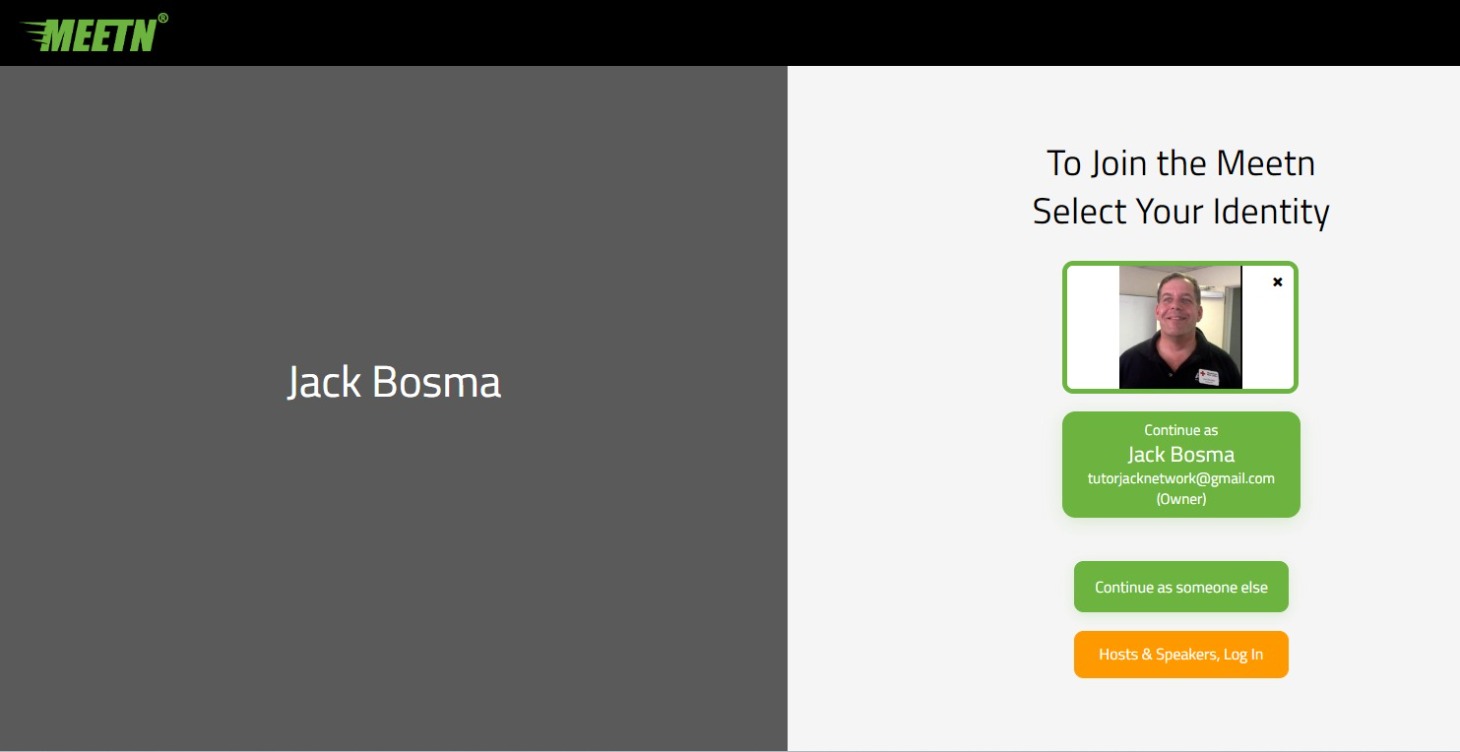Viewport: 1460px width, 752px height.
Task: Click the 'Select Your Identity' heading line
Action: [1181, 212]
